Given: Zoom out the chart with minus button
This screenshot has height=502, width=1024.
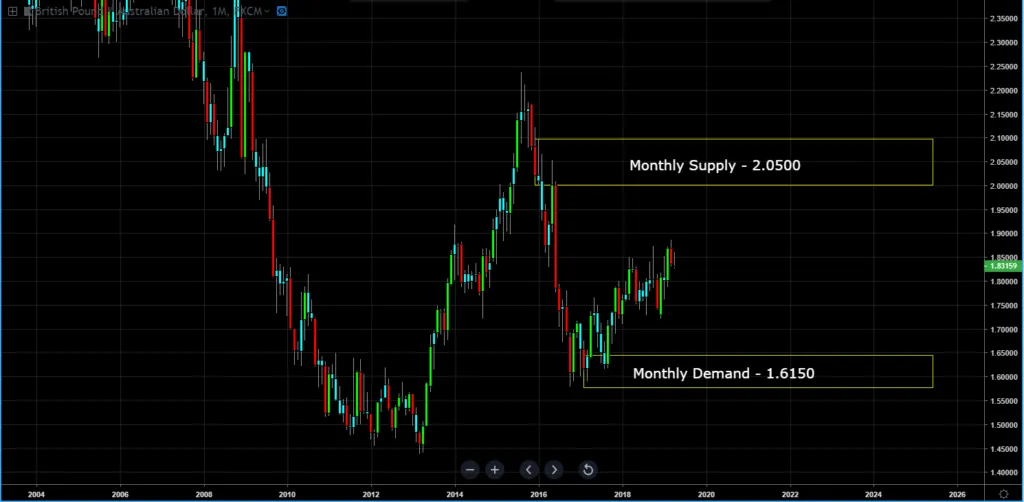Looking at the screenshot, I should 470,469.
